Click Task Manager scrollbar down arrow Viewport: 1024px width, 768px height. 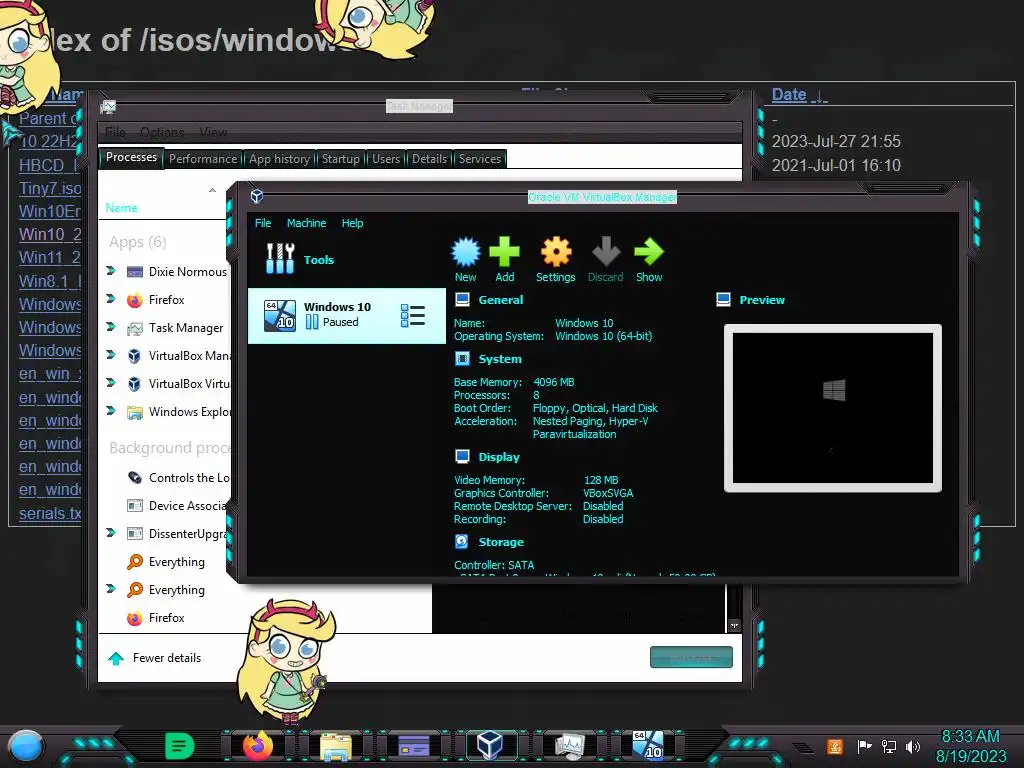tap(734, 625)
